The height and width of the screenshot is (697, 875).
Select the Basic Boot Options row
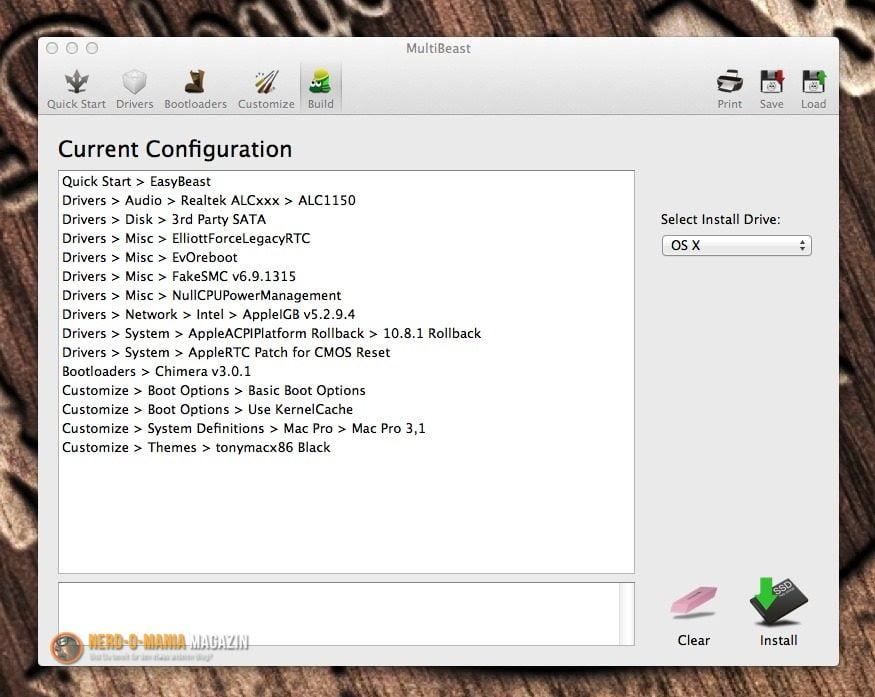[346, 390]
